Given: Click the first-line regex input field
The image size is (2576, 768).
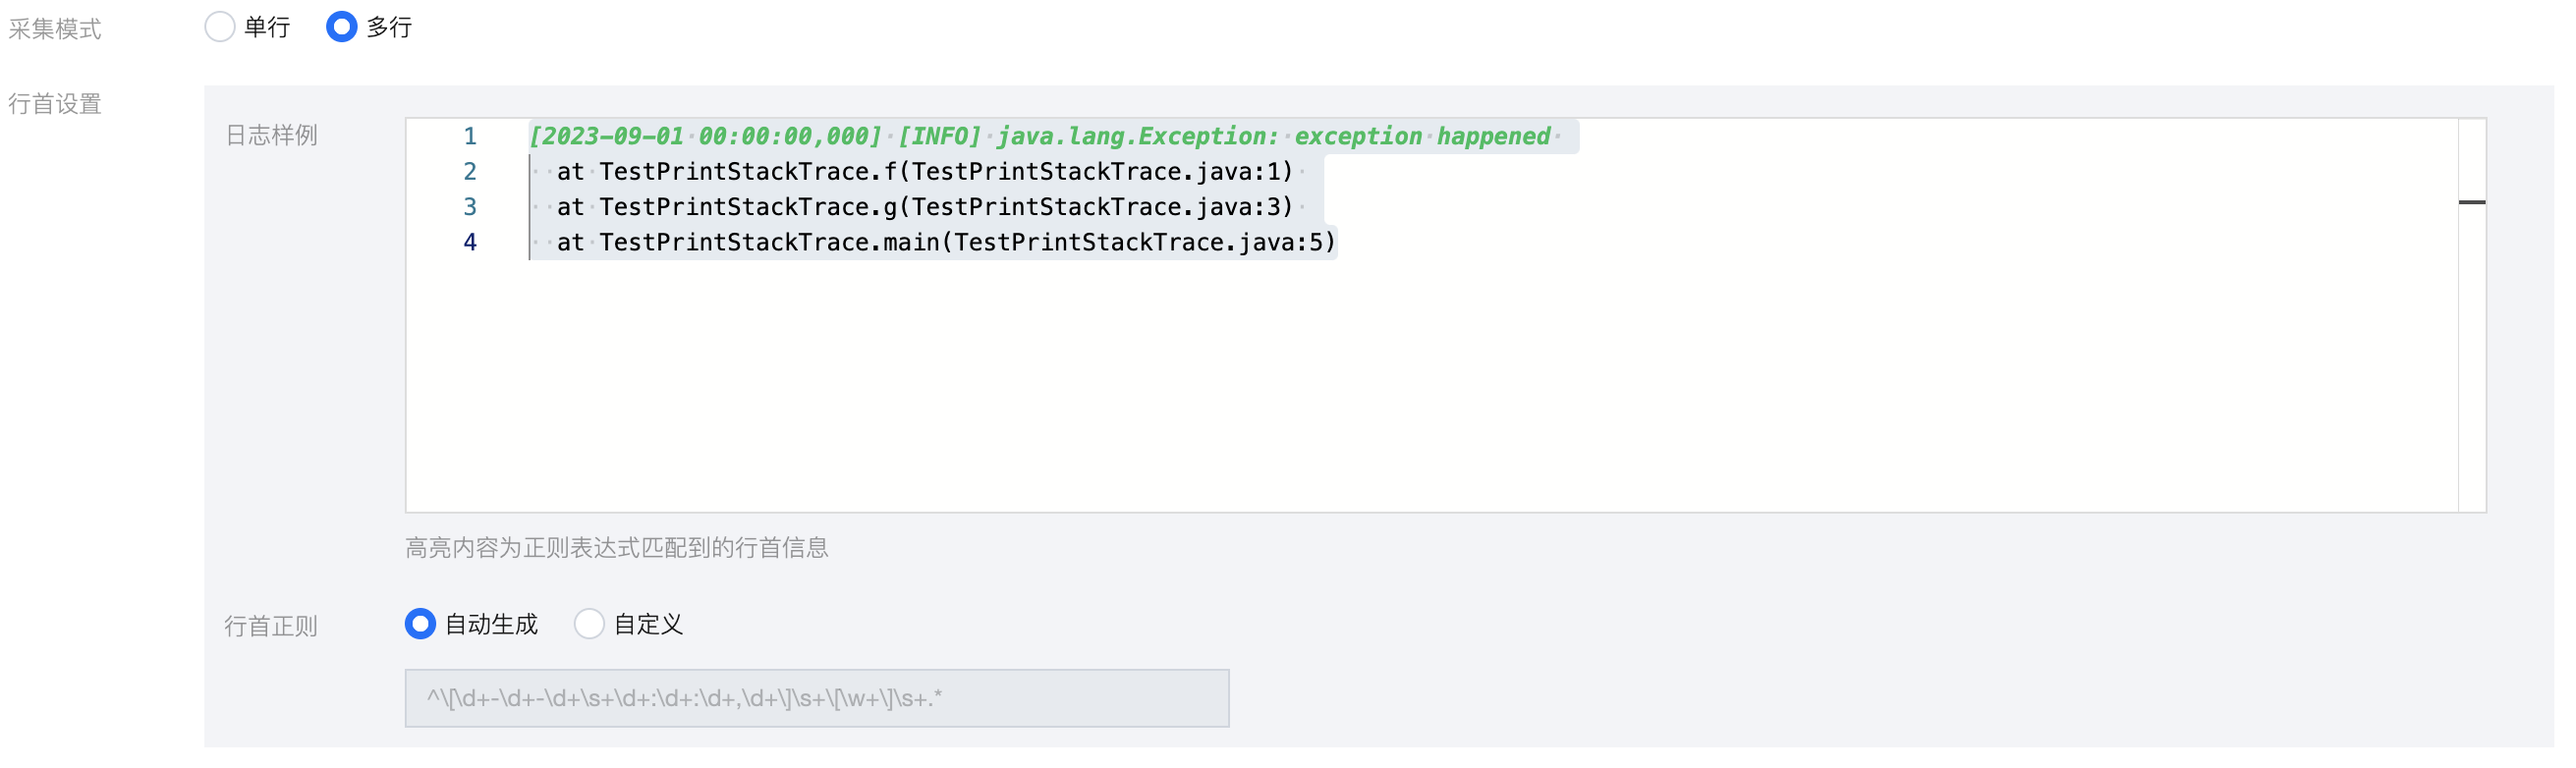Looking at the screenshot, I should pos(816,698).
